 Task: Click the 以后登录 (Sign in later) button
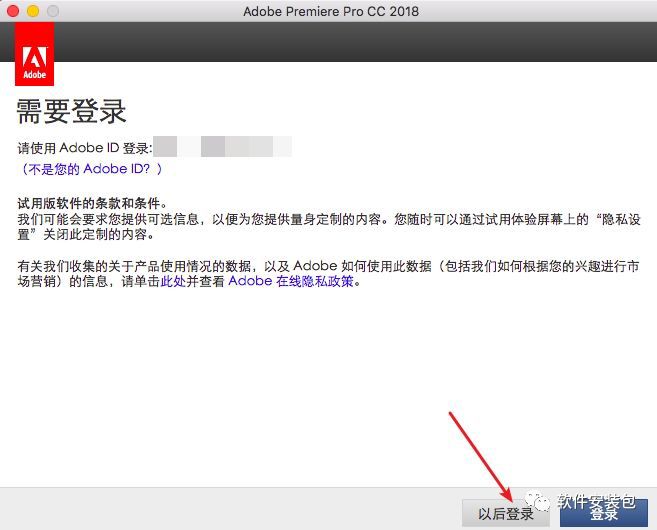[506, 513]
